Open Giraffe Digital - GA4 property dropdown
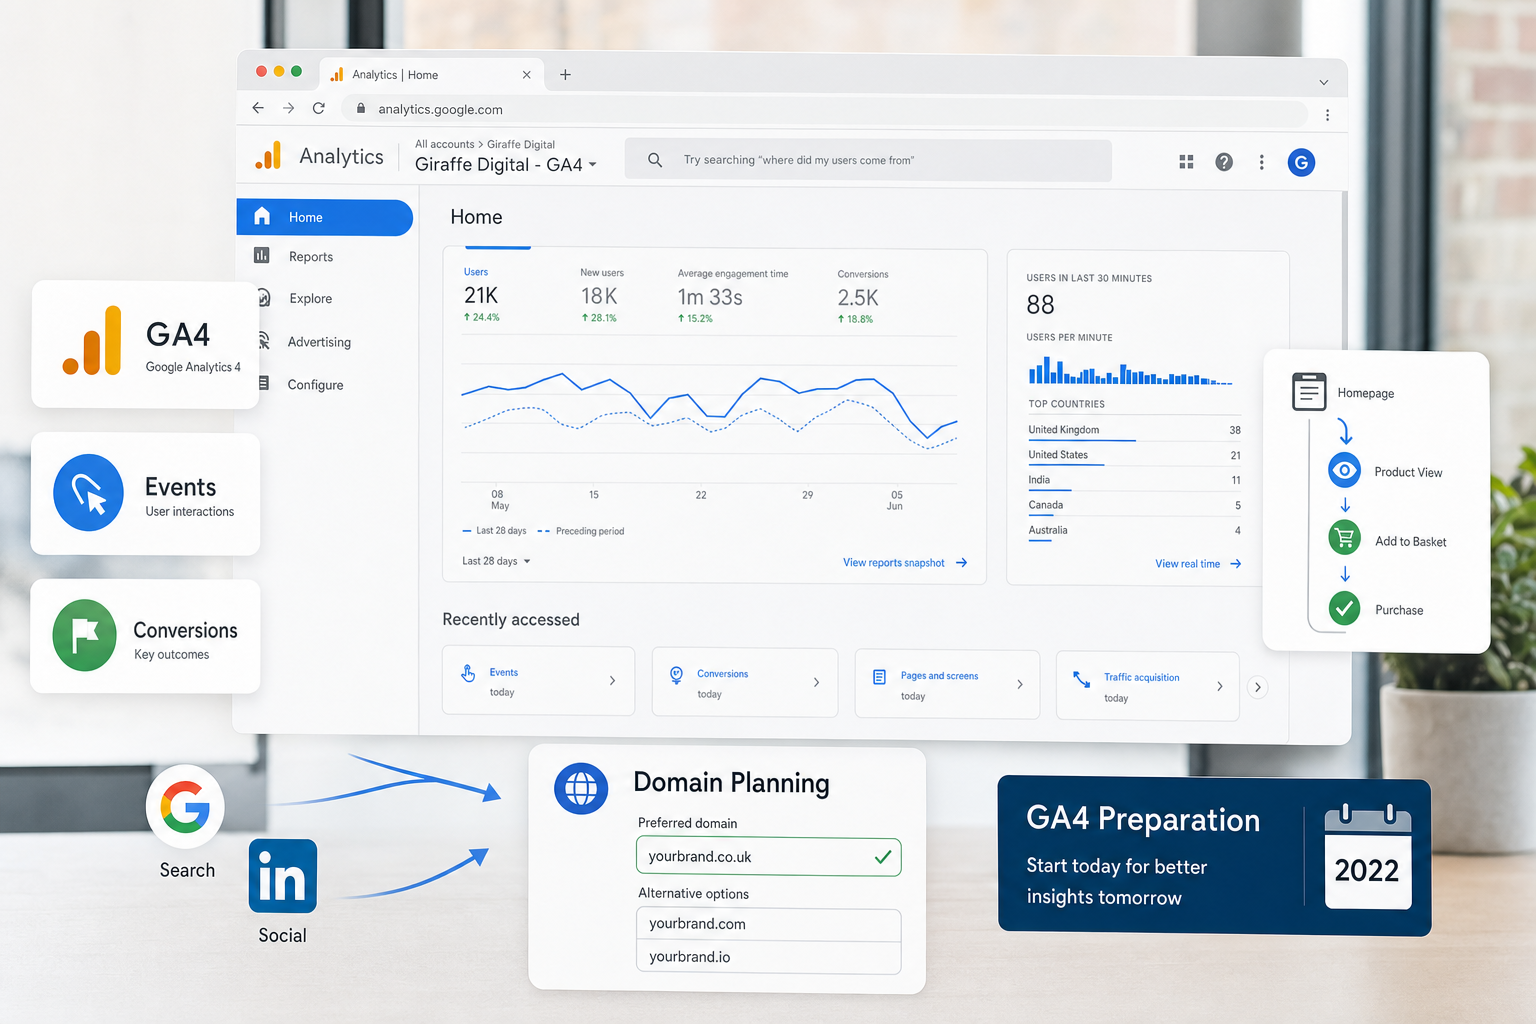Screen dimensions: 1536x1024 click(506, 165)
